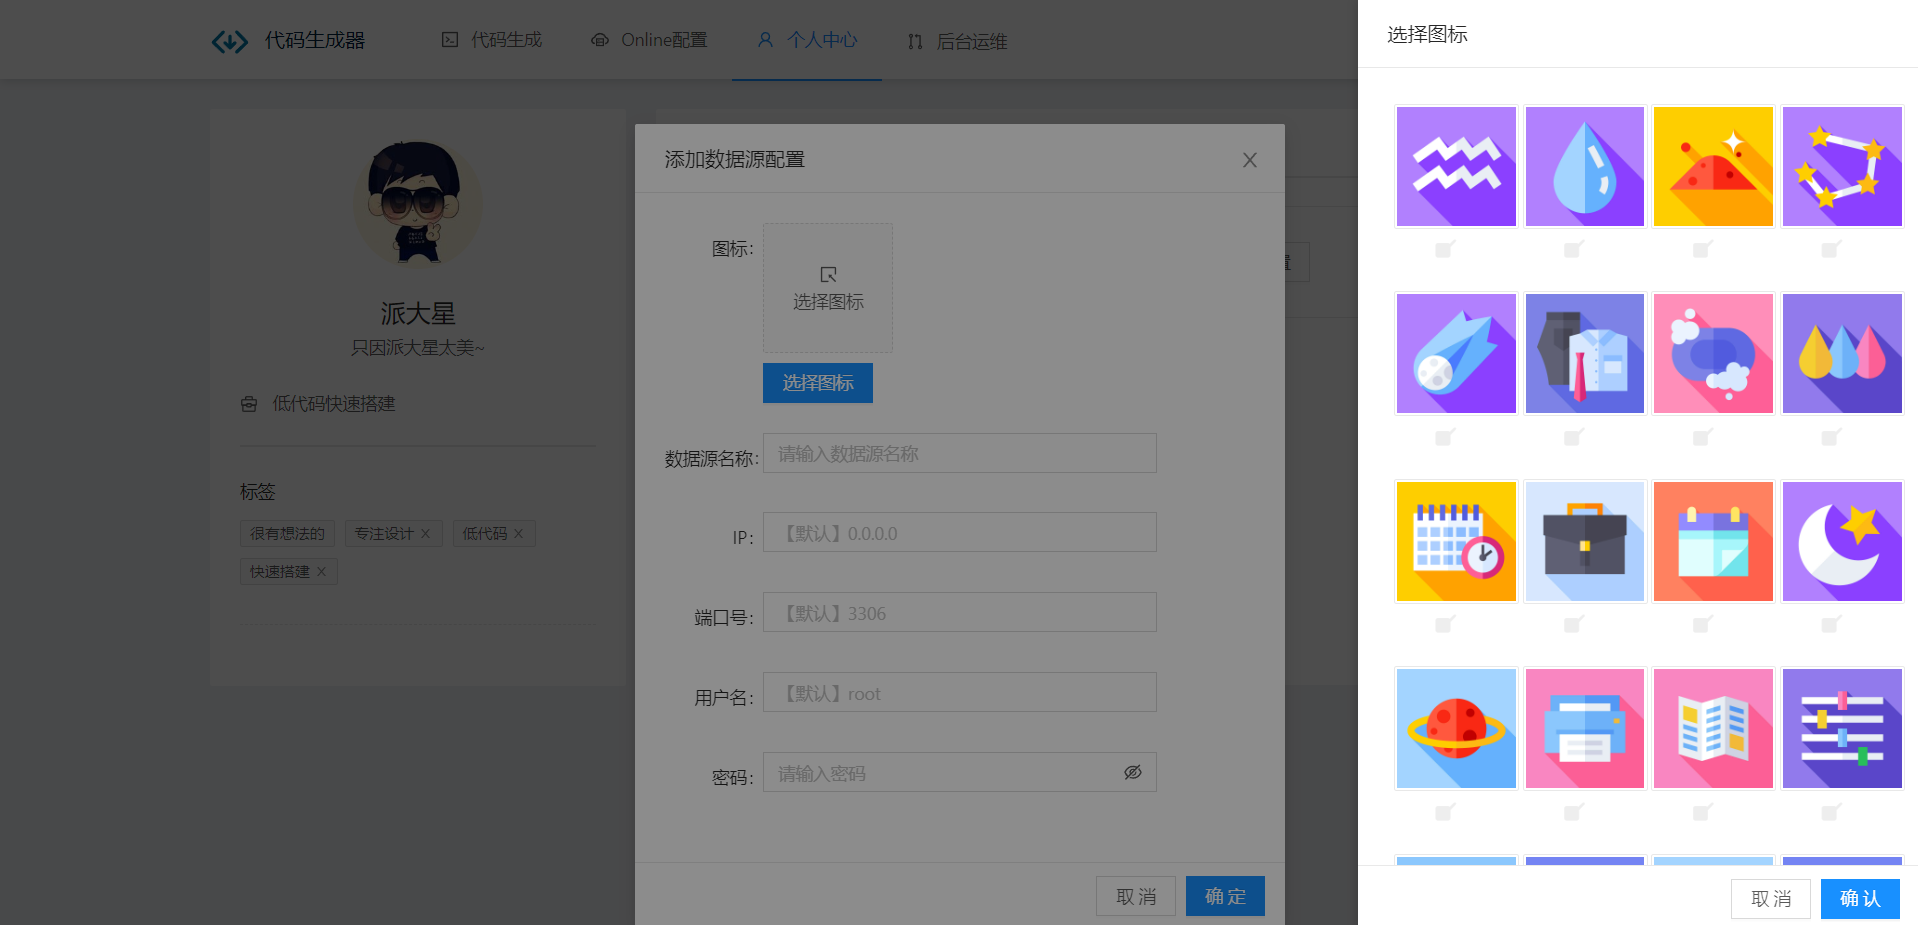1918x925 pixels.
Task: Pick the sliders equalizer icon
Action: 1843,729
